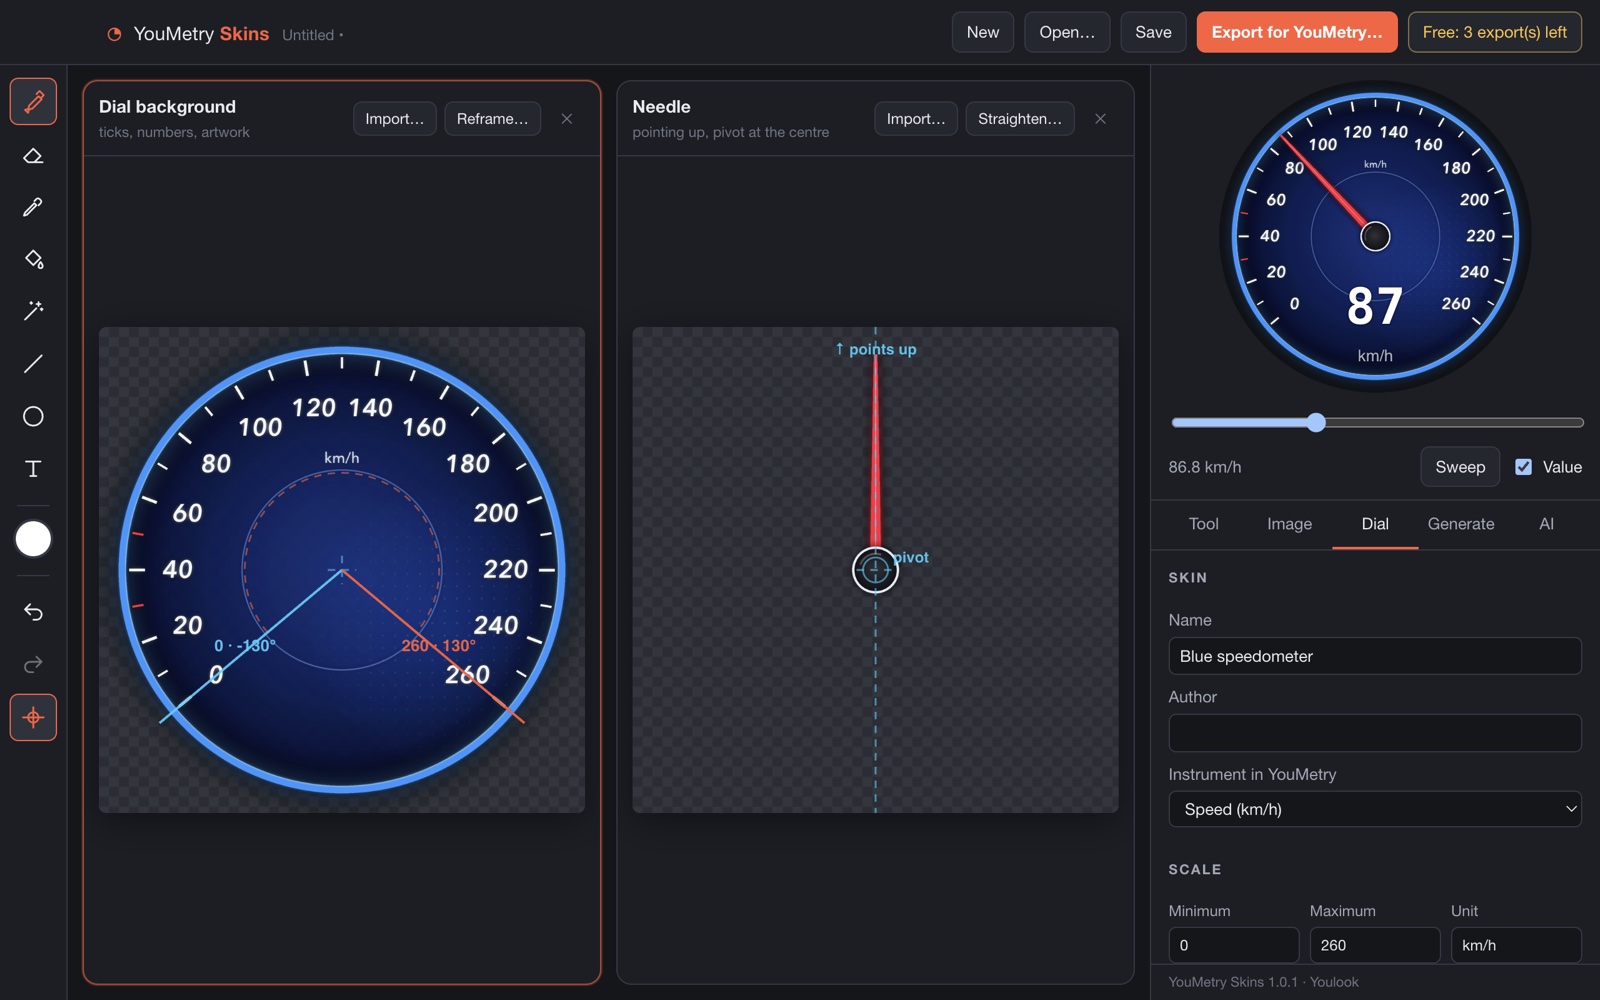Select the Eyedropper tool
Screen dimensions: 1600x1000
pos(33,207)
